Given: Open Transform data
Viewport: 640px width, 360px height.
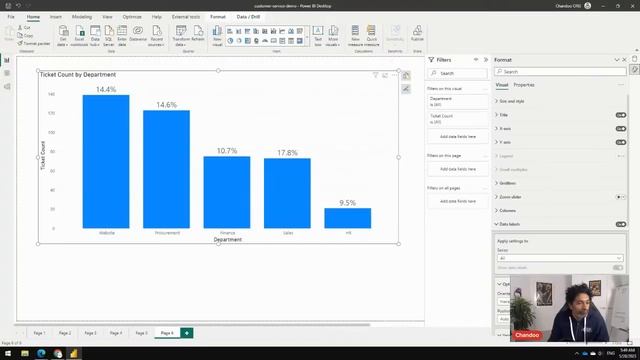Looking at the screenshot, I should 181,35.
